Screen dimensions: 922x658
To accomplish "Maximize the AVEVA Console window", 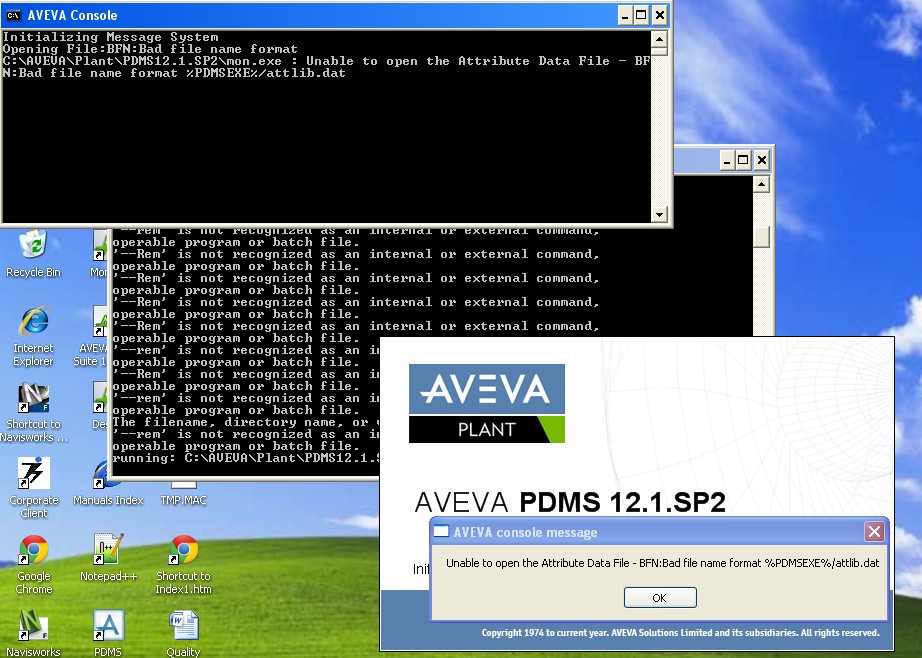I will pos(642,15).
